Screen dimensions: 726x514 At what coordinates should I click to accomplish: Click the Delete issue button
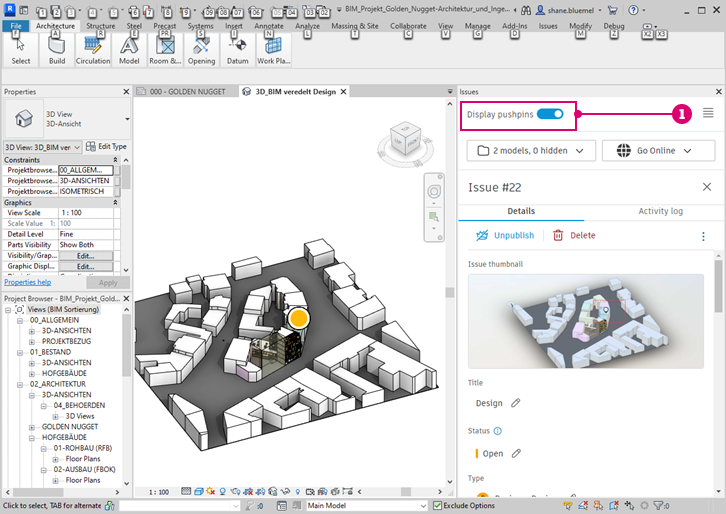click(x=574, y=235)
